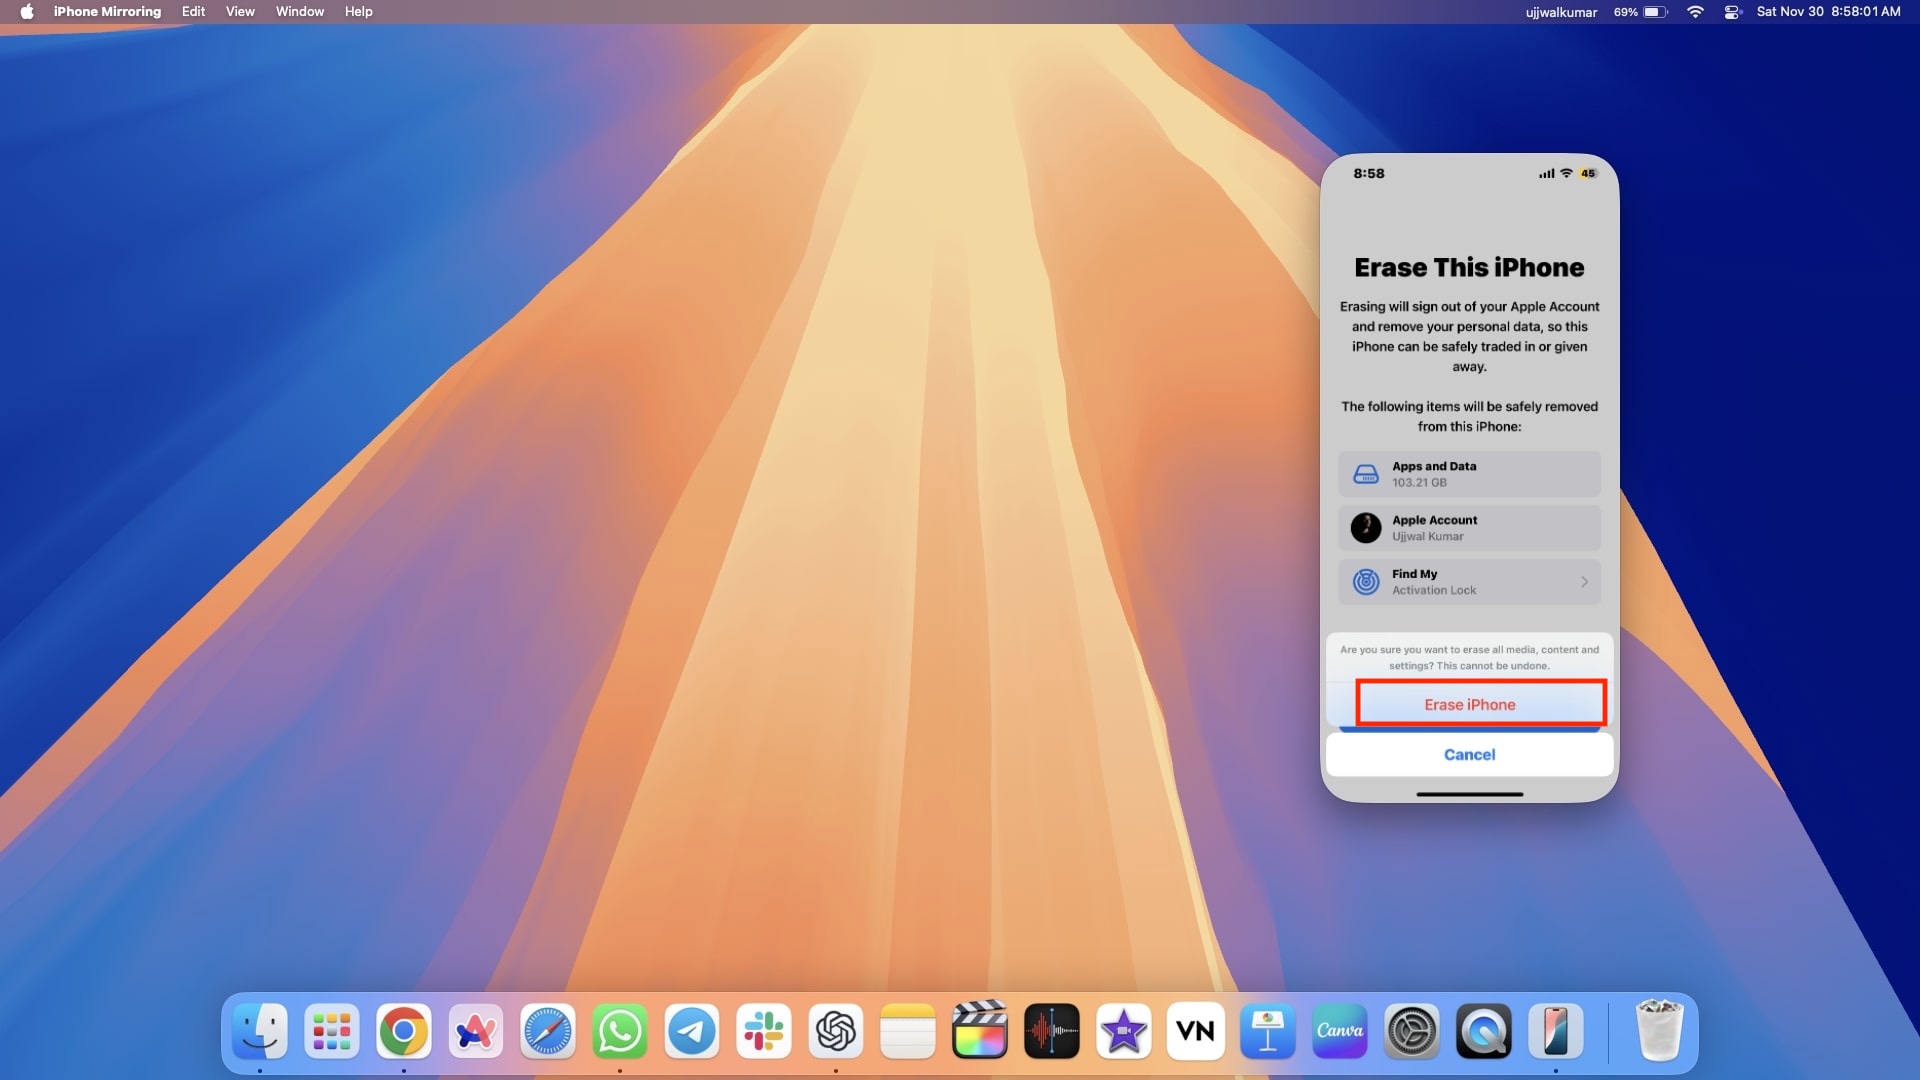
Task: Open the View menu in menu bar
Action: point(237,11)
